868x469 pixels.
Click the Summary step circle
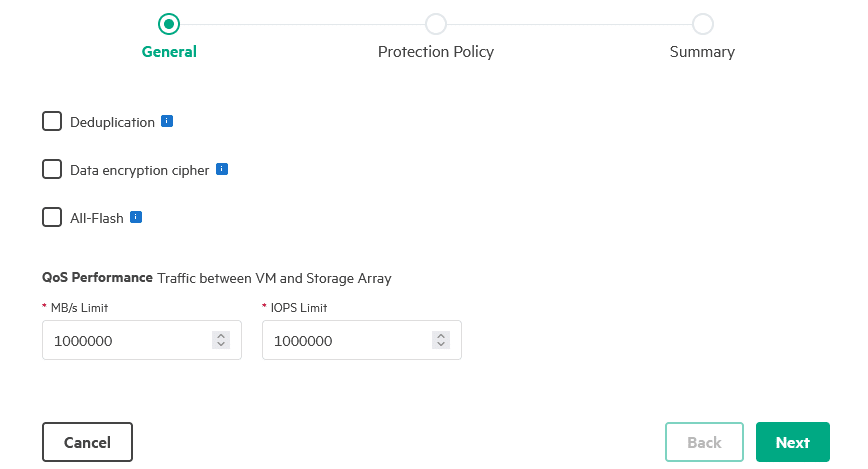pyautogui.click(x=702, y=24)
